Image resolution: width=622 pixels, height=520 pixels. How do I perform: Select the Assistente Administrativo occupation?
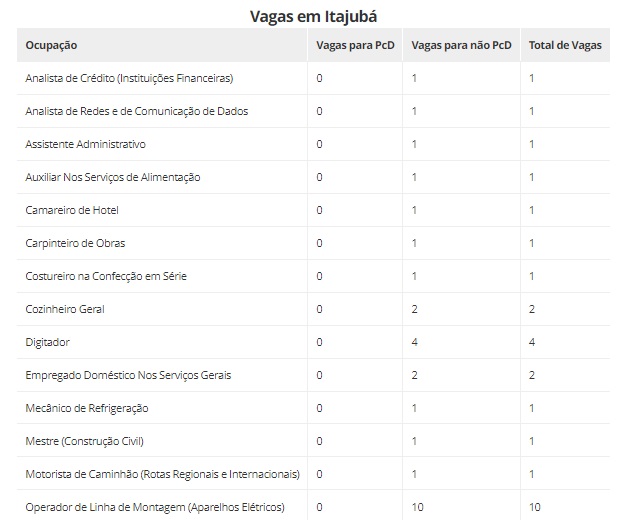85,144
